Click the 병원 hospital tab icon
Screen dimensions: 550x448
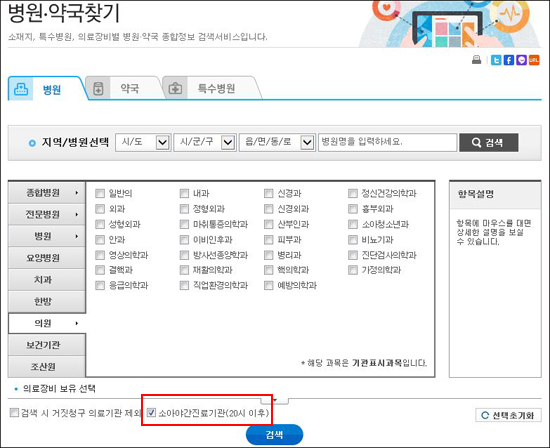point(21,89)
